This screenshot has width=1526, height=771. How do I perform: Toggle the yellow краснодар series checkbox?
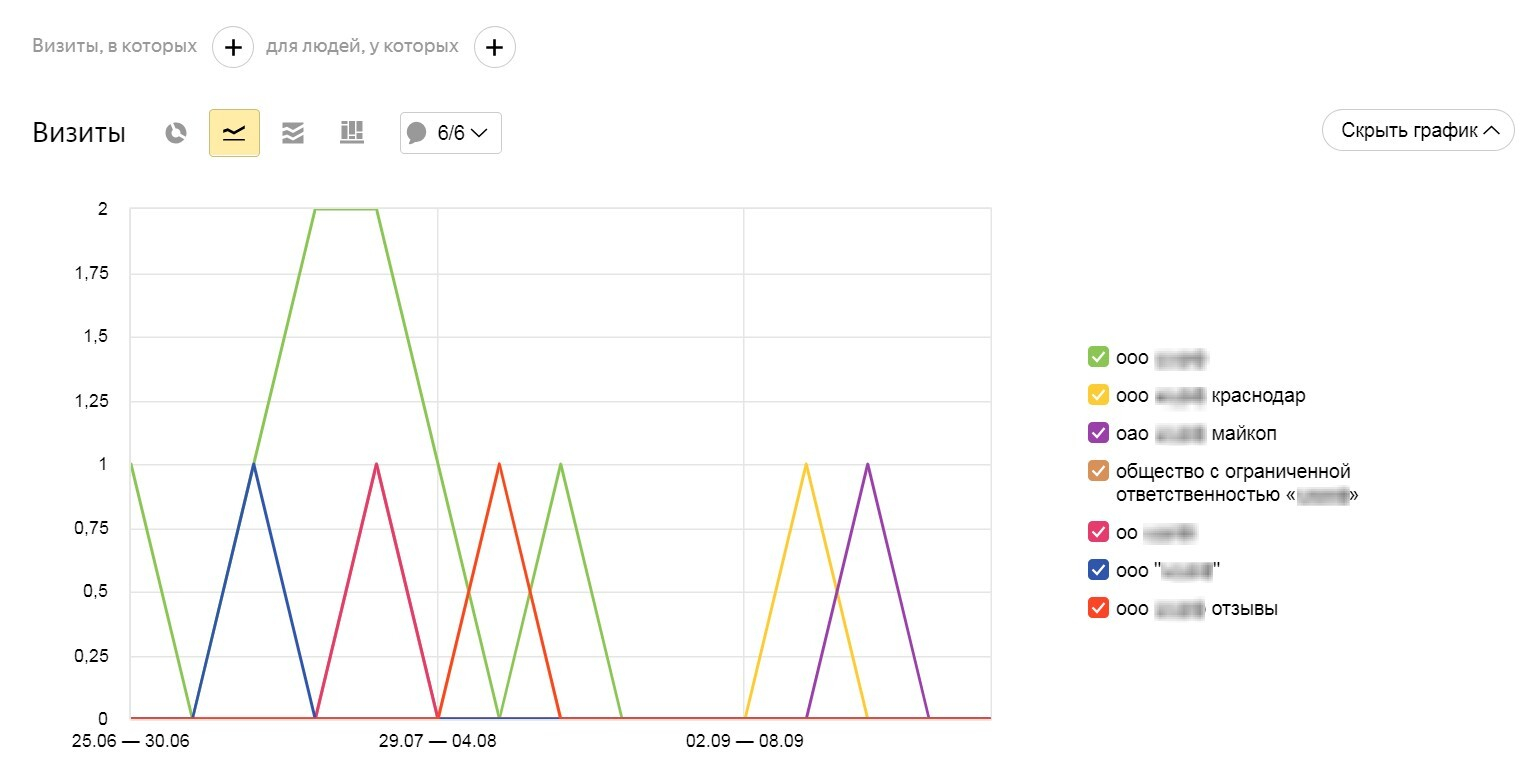1097,395
